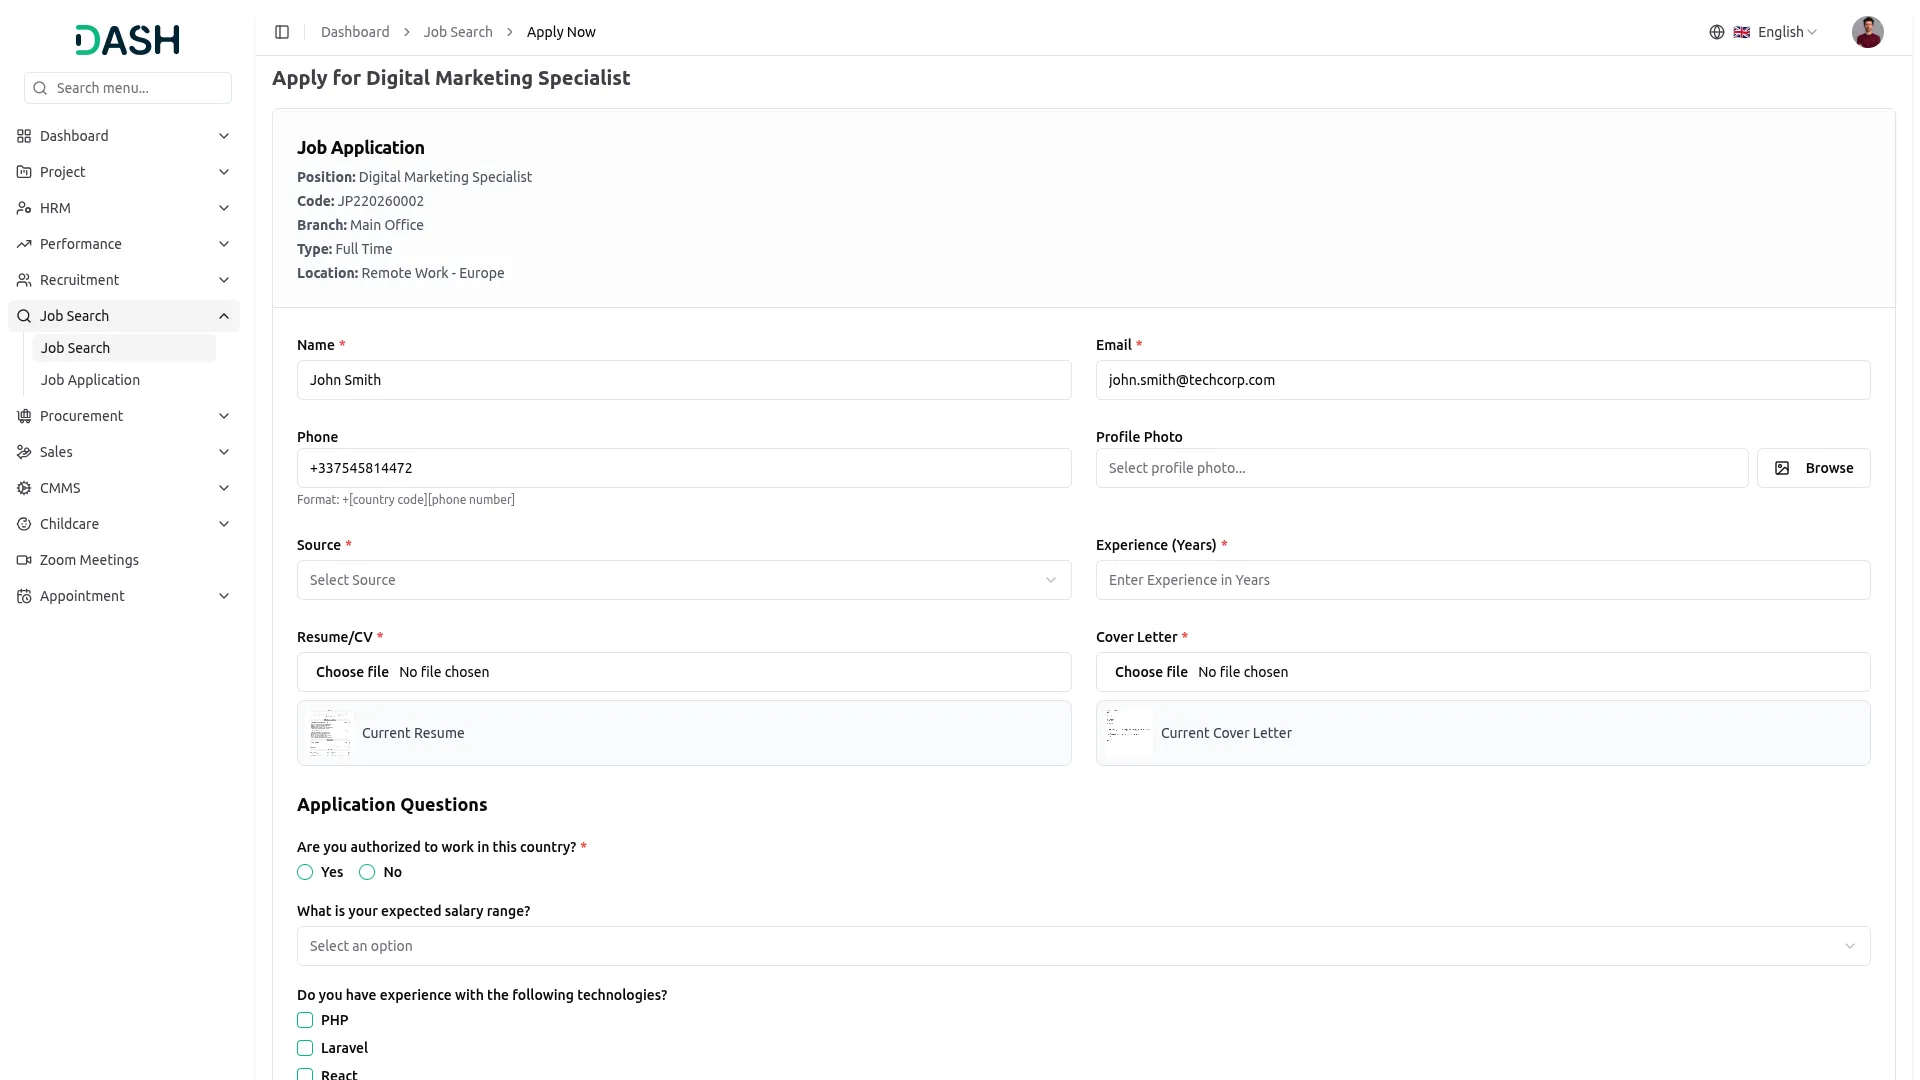The width and height of the screenshot is (1920, 1080).
Task: Click the HRM sidebar icon
Action: (x=24, y=208)
